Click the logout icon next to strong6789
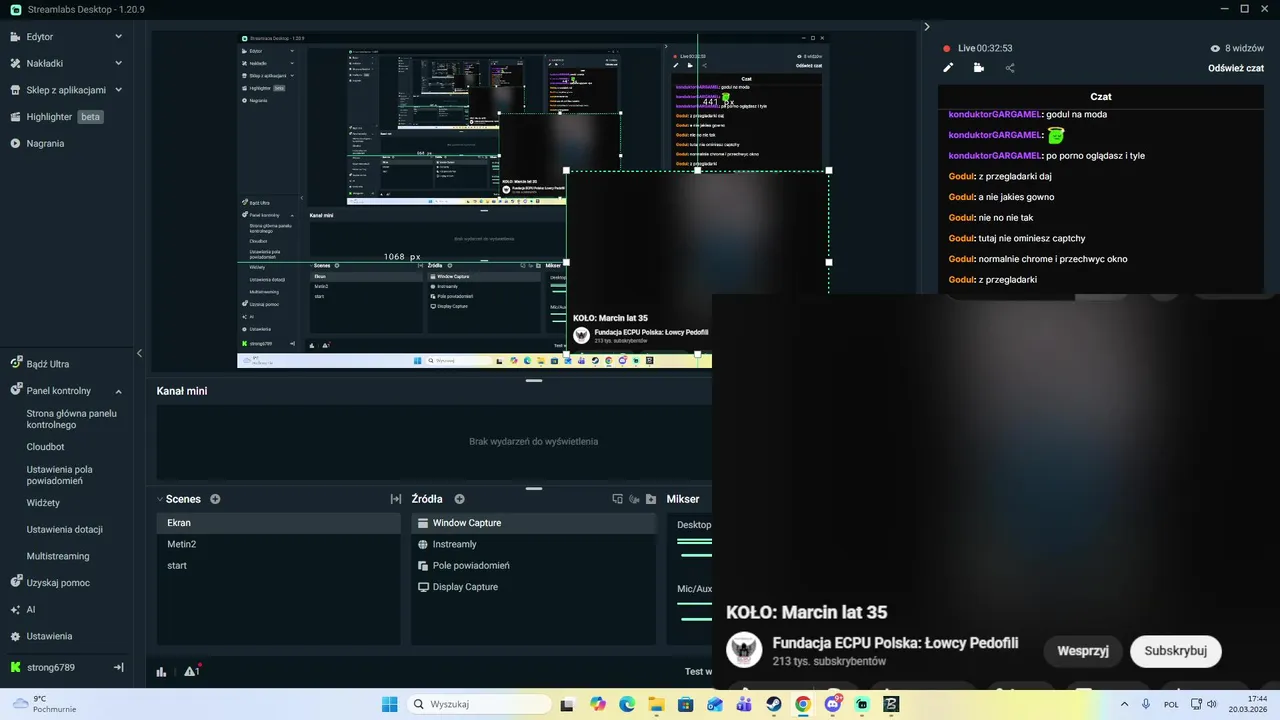Screen dimensions: 1280x720 point(118,667)
